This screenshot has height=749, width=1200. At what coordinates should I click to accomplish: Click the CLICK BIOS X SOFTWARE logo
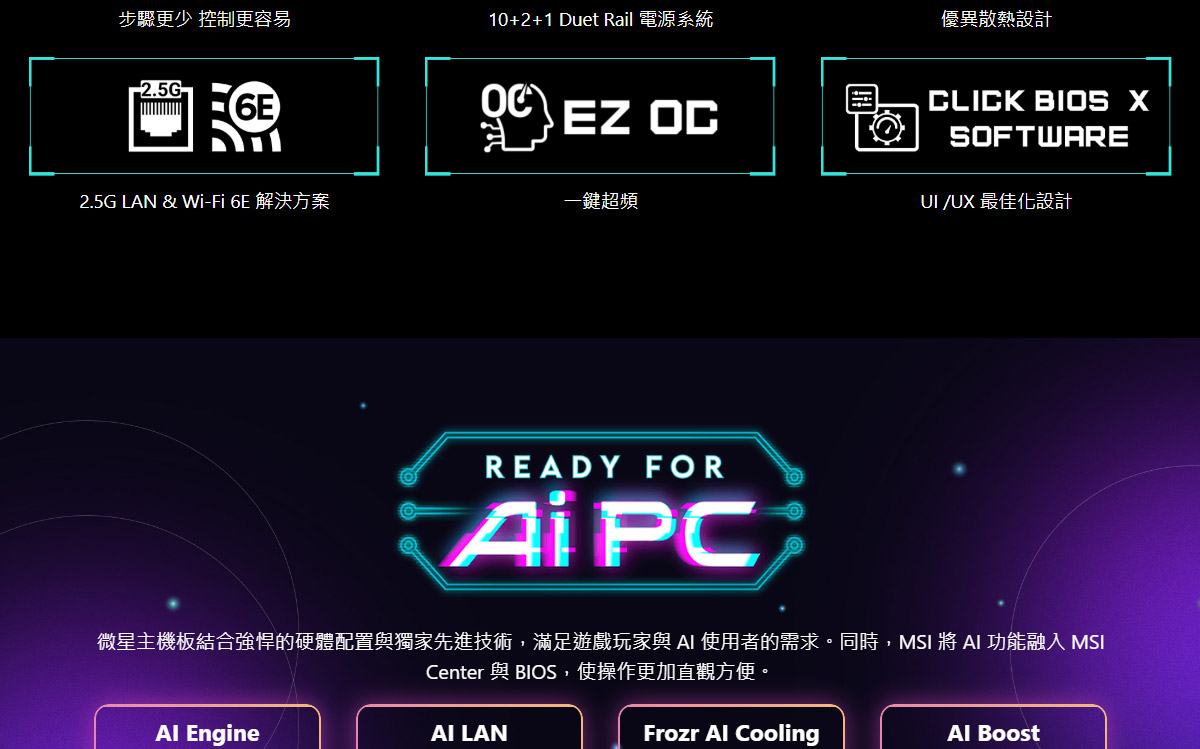click(x=1039, y=118)
